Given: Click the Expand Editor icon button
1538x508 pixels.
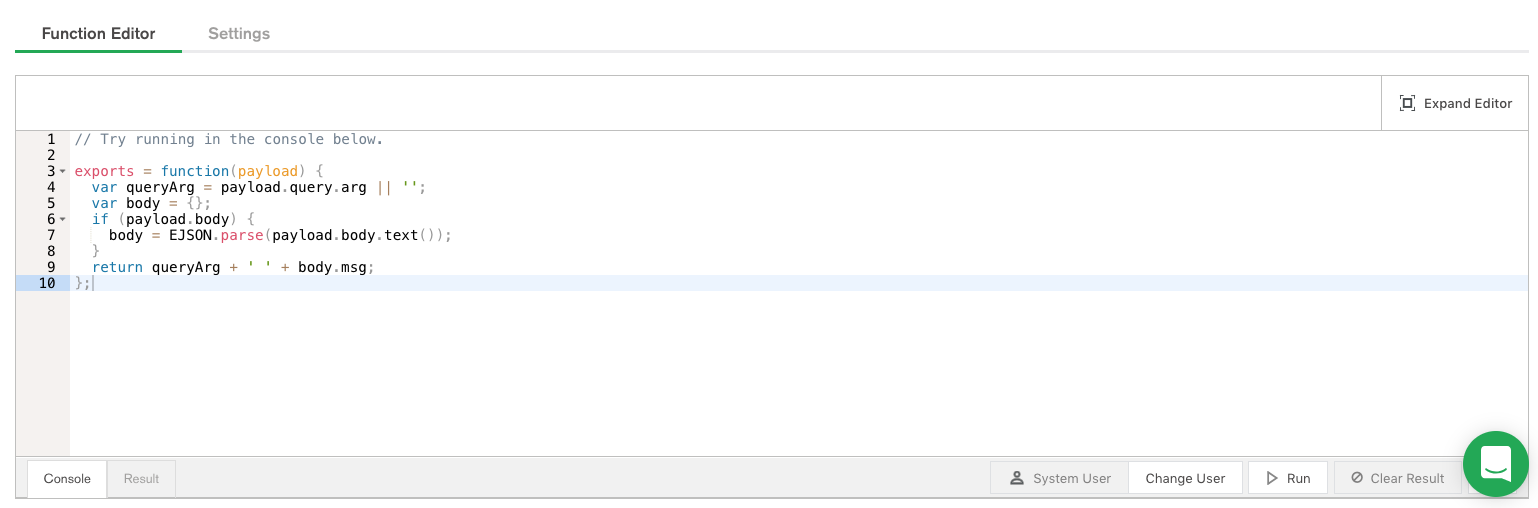Looking at the screenshot, I should tap(1407, 103).
